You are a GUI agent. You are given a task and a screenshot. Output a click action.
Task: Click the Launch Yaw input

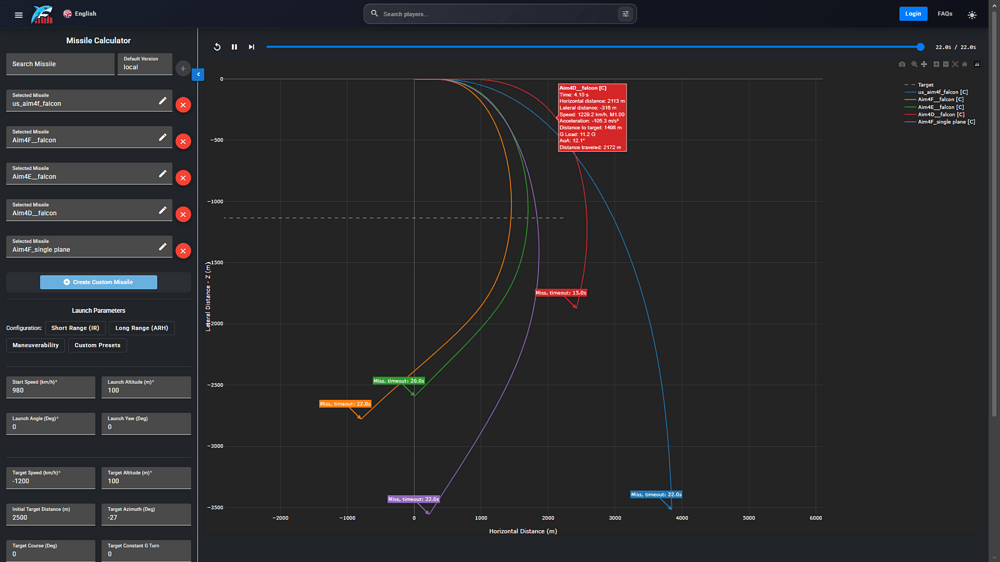[x=146, y=424]
